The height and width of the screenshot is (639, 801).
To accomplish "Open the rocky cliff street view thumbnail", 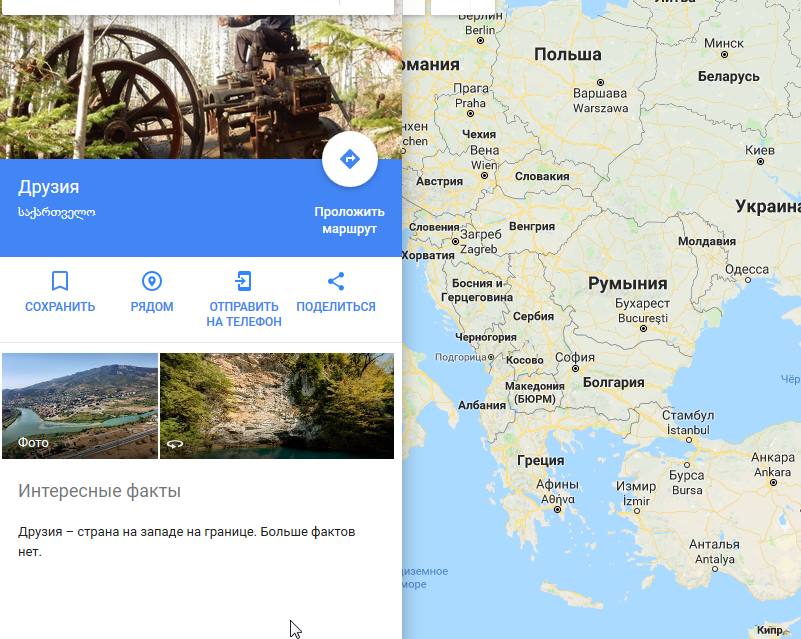I will [277, 406].
